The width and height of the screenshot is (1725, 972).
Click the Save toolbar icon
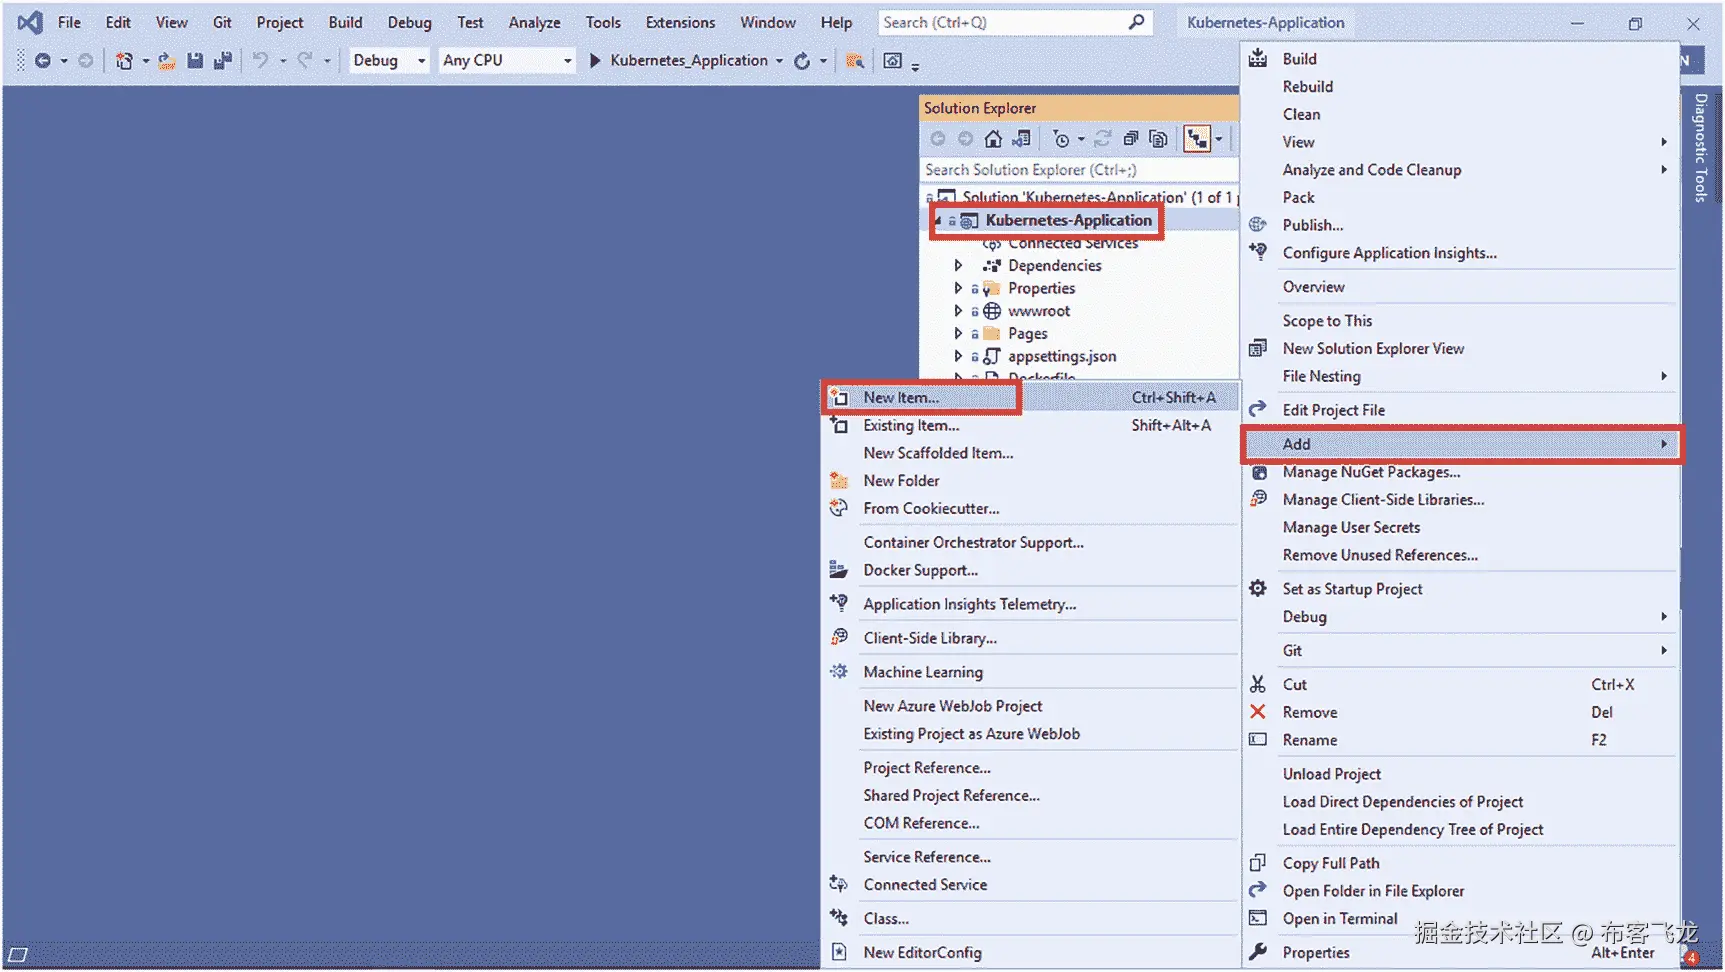pyautogui.click(x=195, y=61)
